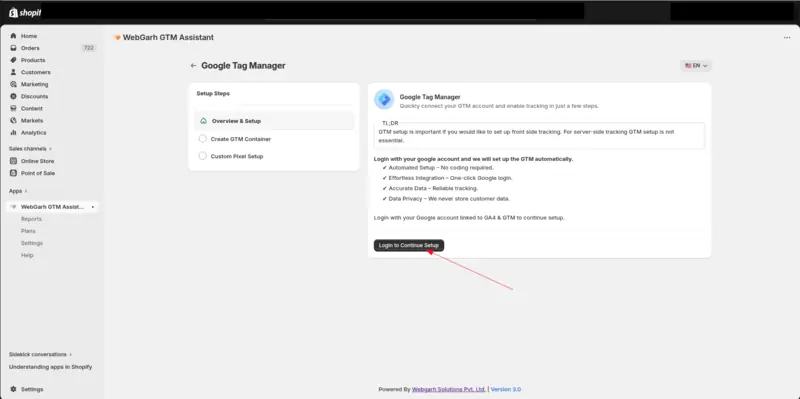Select the Create GTM Container step circle
Screen dimensions: 800x399
[203, 139]
